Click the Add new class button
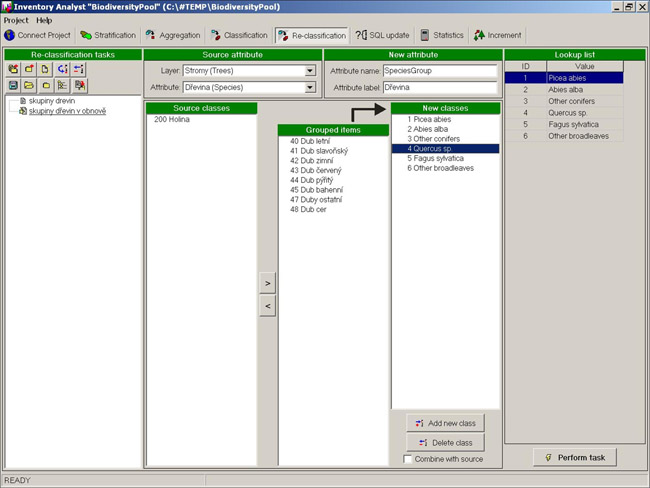This screenshot has width=650, height=488. [444, 424]
